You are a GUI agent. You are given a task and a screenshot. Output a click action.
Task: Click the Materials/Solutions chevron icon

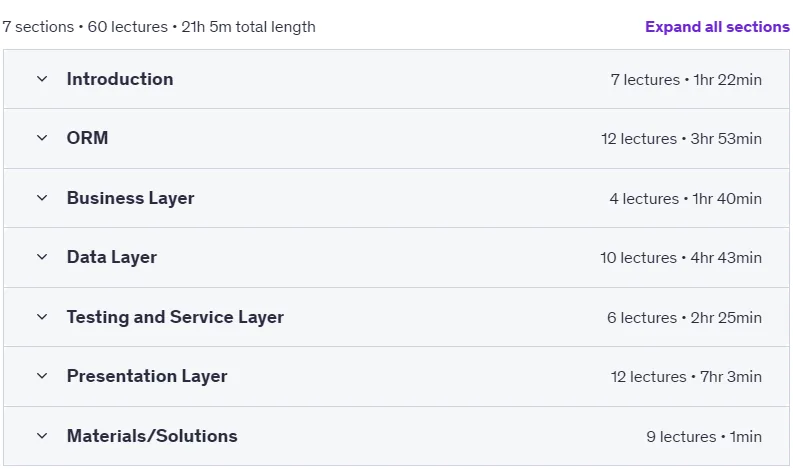tap(42, 436)
